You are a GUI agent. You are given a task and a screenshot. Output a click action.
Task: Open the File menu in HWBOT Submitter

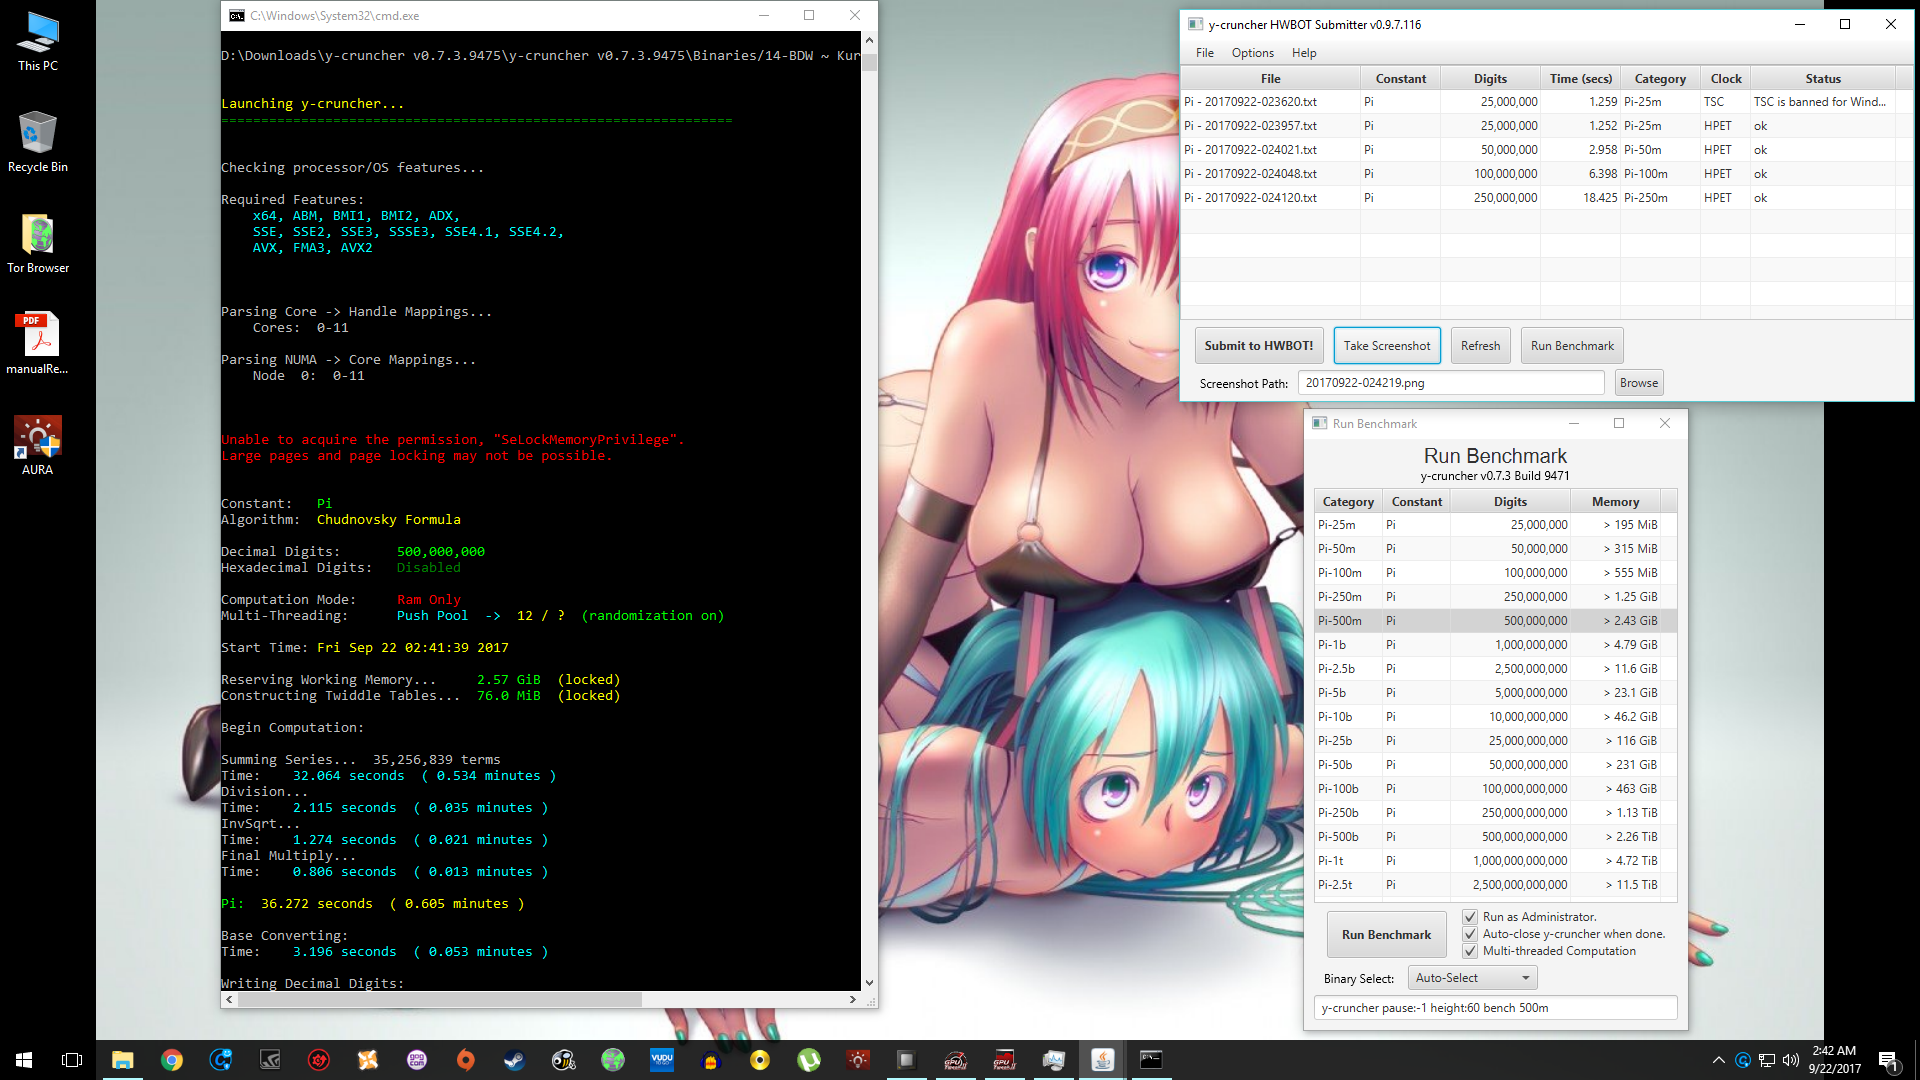click(x=1204, y=53)
